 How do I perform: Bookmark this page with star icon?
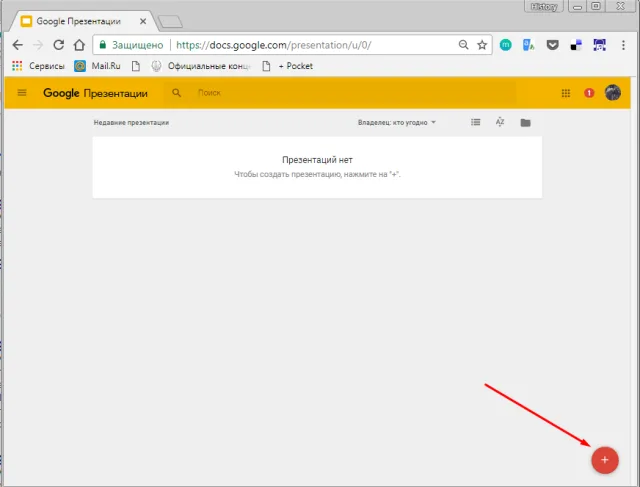482,45
